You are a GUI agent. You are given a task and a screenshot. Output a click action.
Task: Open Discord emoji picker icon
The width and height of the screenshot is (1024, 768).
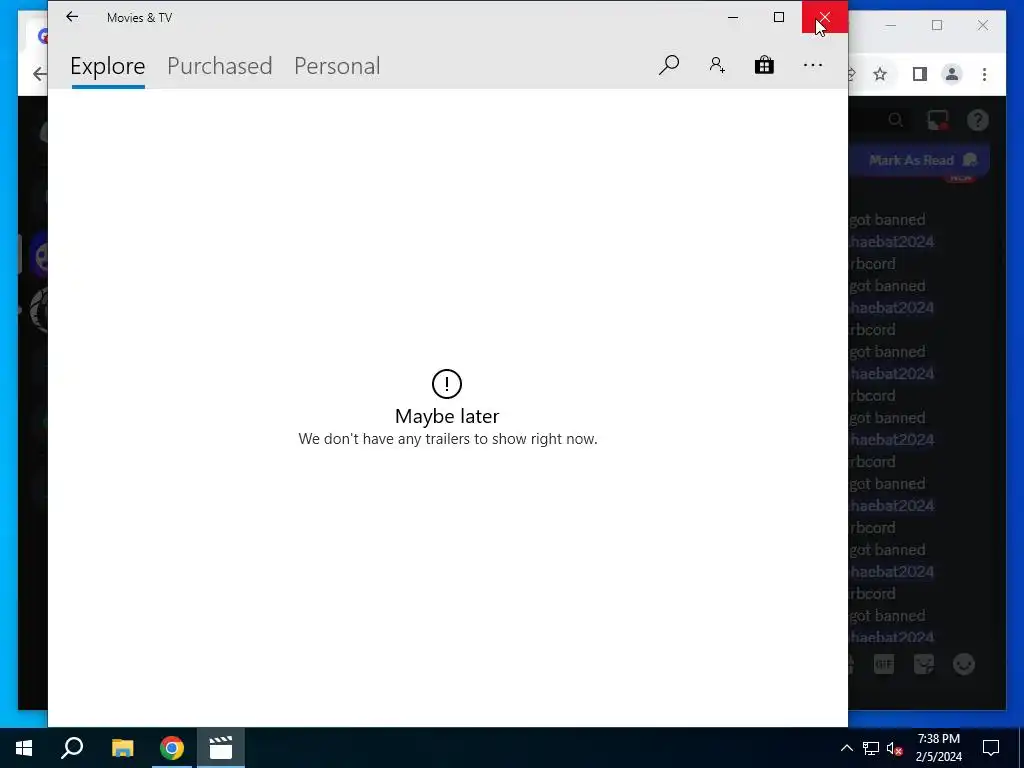pos(964,664)
